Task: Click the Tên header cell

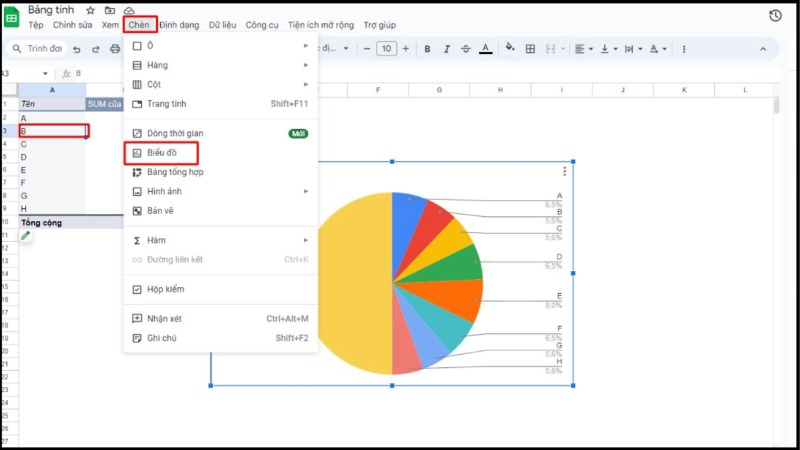Action: 52,104
